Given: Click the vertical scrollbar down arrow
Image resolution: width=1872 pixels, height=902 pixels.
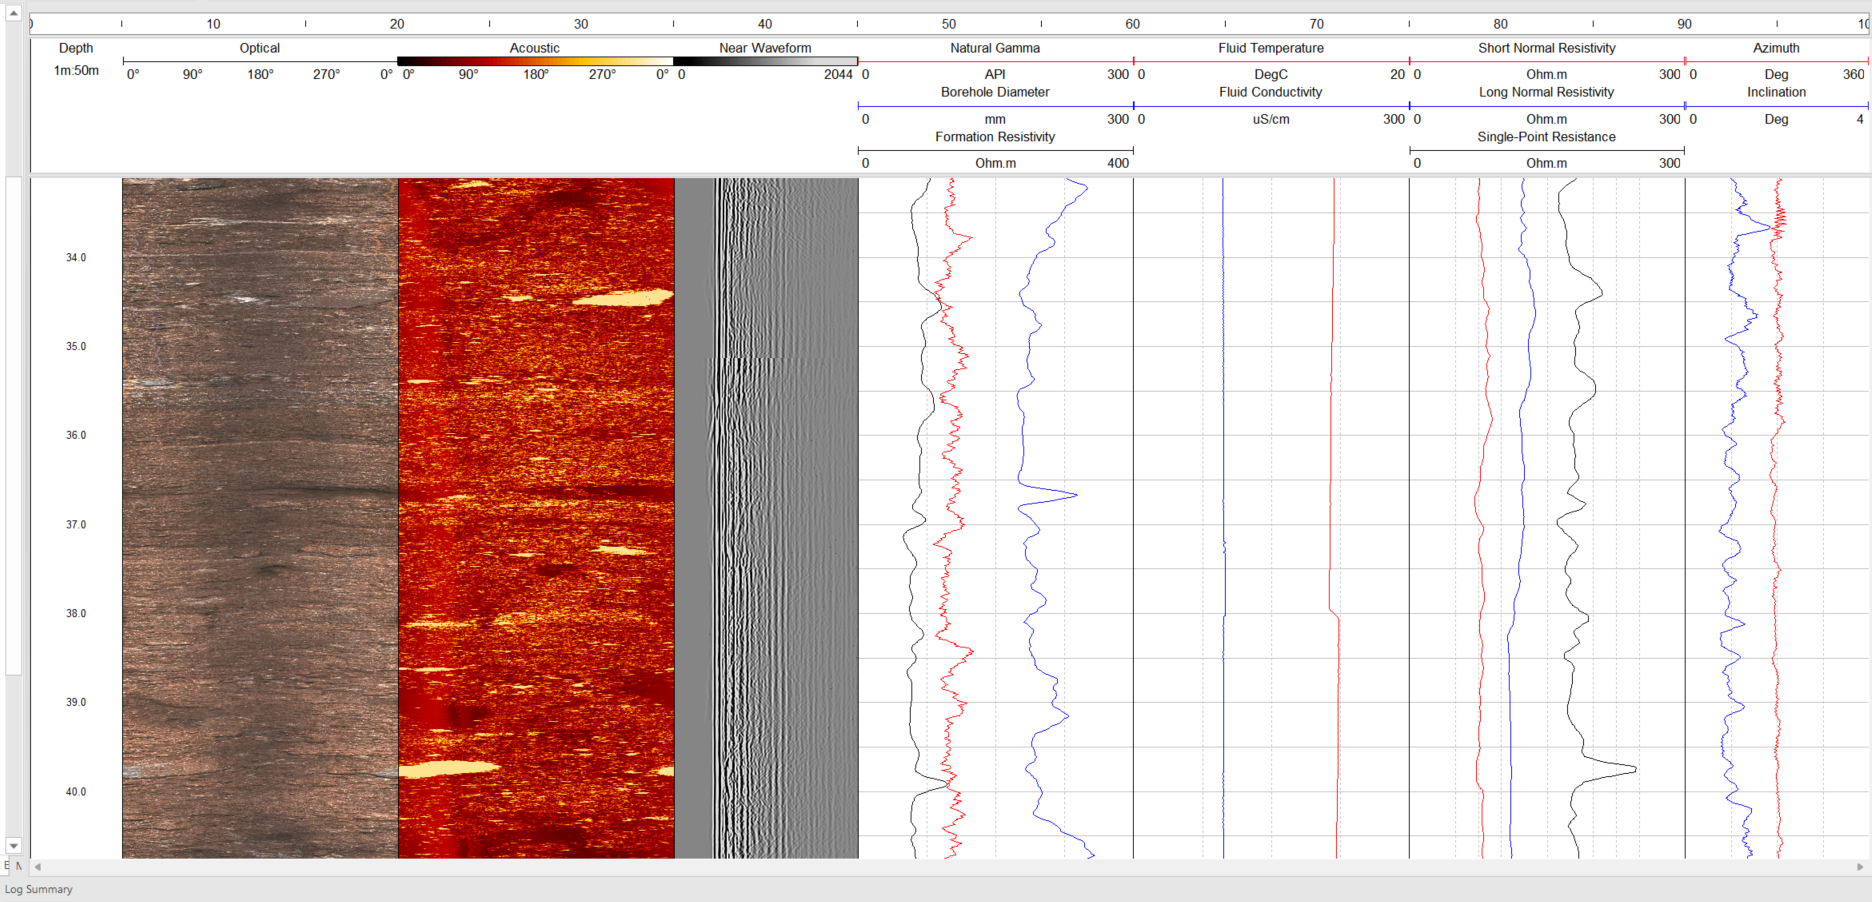Looking at the screenshot, I should point(13,846).
